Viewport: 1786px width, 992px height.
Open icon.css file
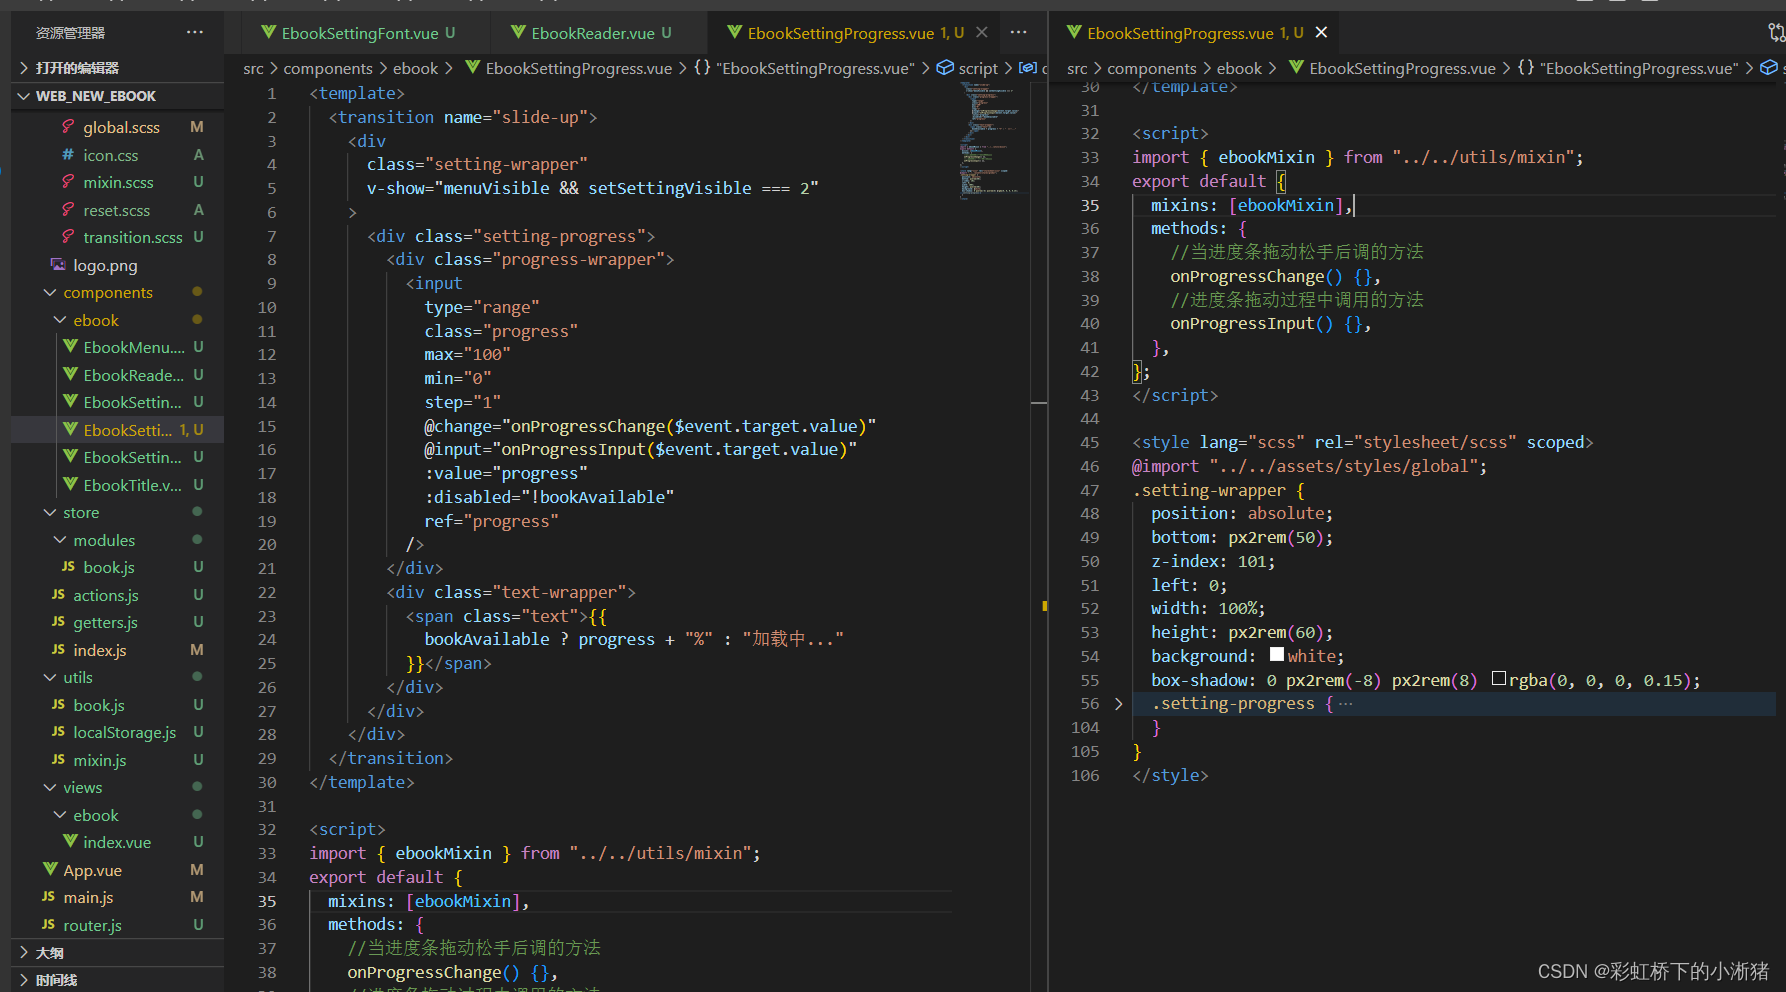pos(111,155)
